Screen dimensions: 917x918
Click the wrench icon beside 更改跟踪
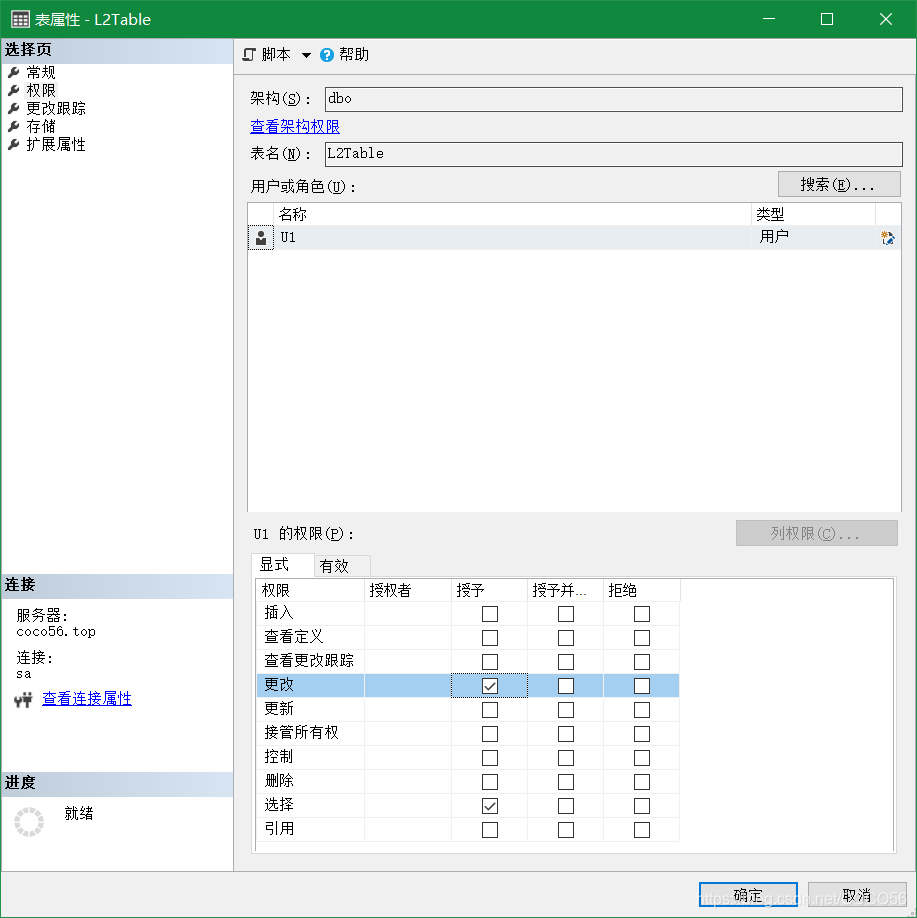click(14, 108)
